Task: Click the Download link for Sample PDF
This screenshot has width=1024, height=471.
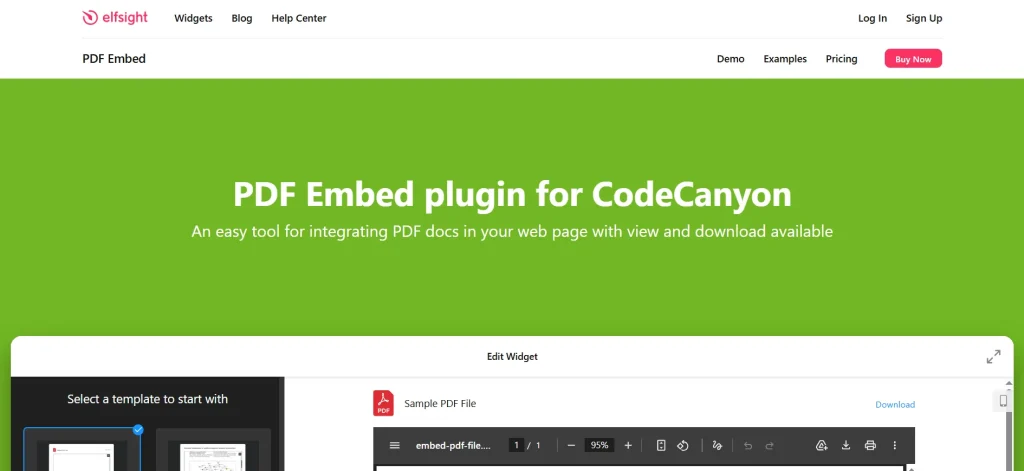Action: pos(895,404)
